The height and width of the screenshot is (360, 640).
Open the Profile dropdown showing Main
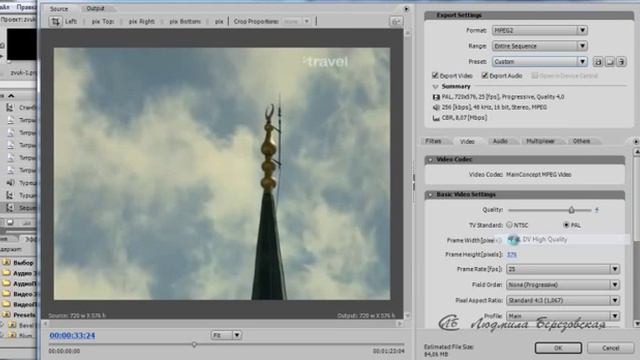tap(563, 316)
